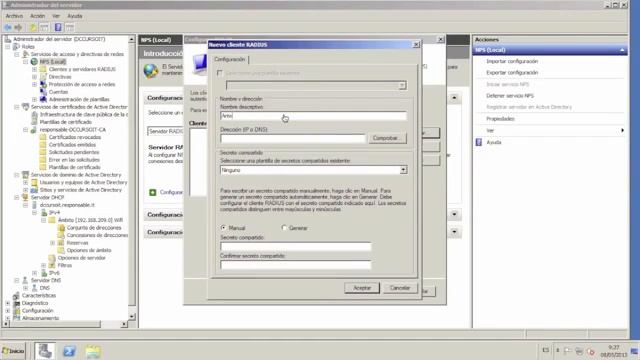This screenshot has width=640, height=360.
Task: Click Propiedades in Acciones pane
Action: click(500, 119)
